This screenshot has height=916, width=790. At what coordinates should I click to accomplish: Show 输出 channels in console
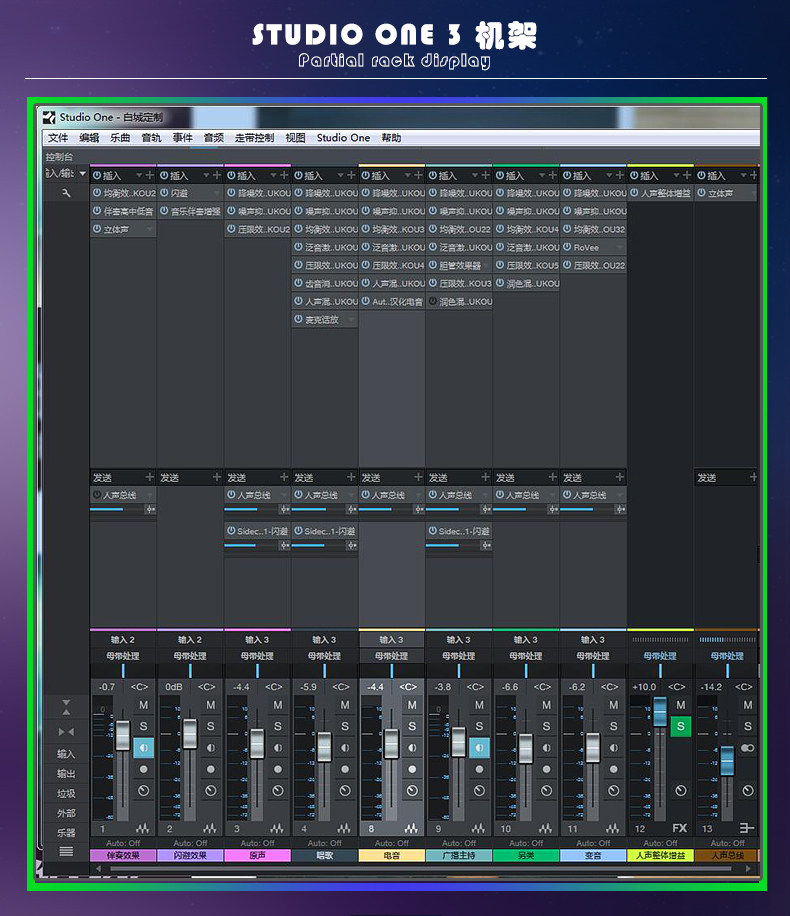click(66, 774)
